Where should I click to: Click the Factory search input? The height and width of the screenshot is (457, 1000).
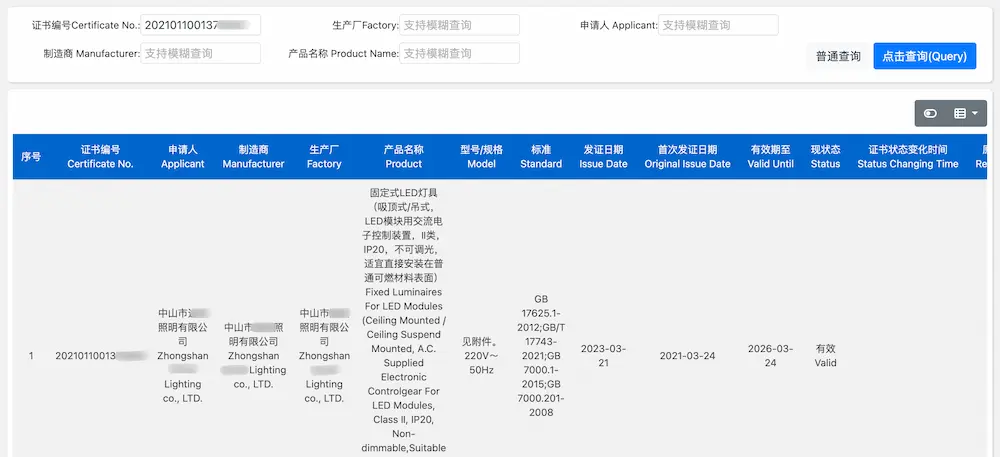click(459, 25)
